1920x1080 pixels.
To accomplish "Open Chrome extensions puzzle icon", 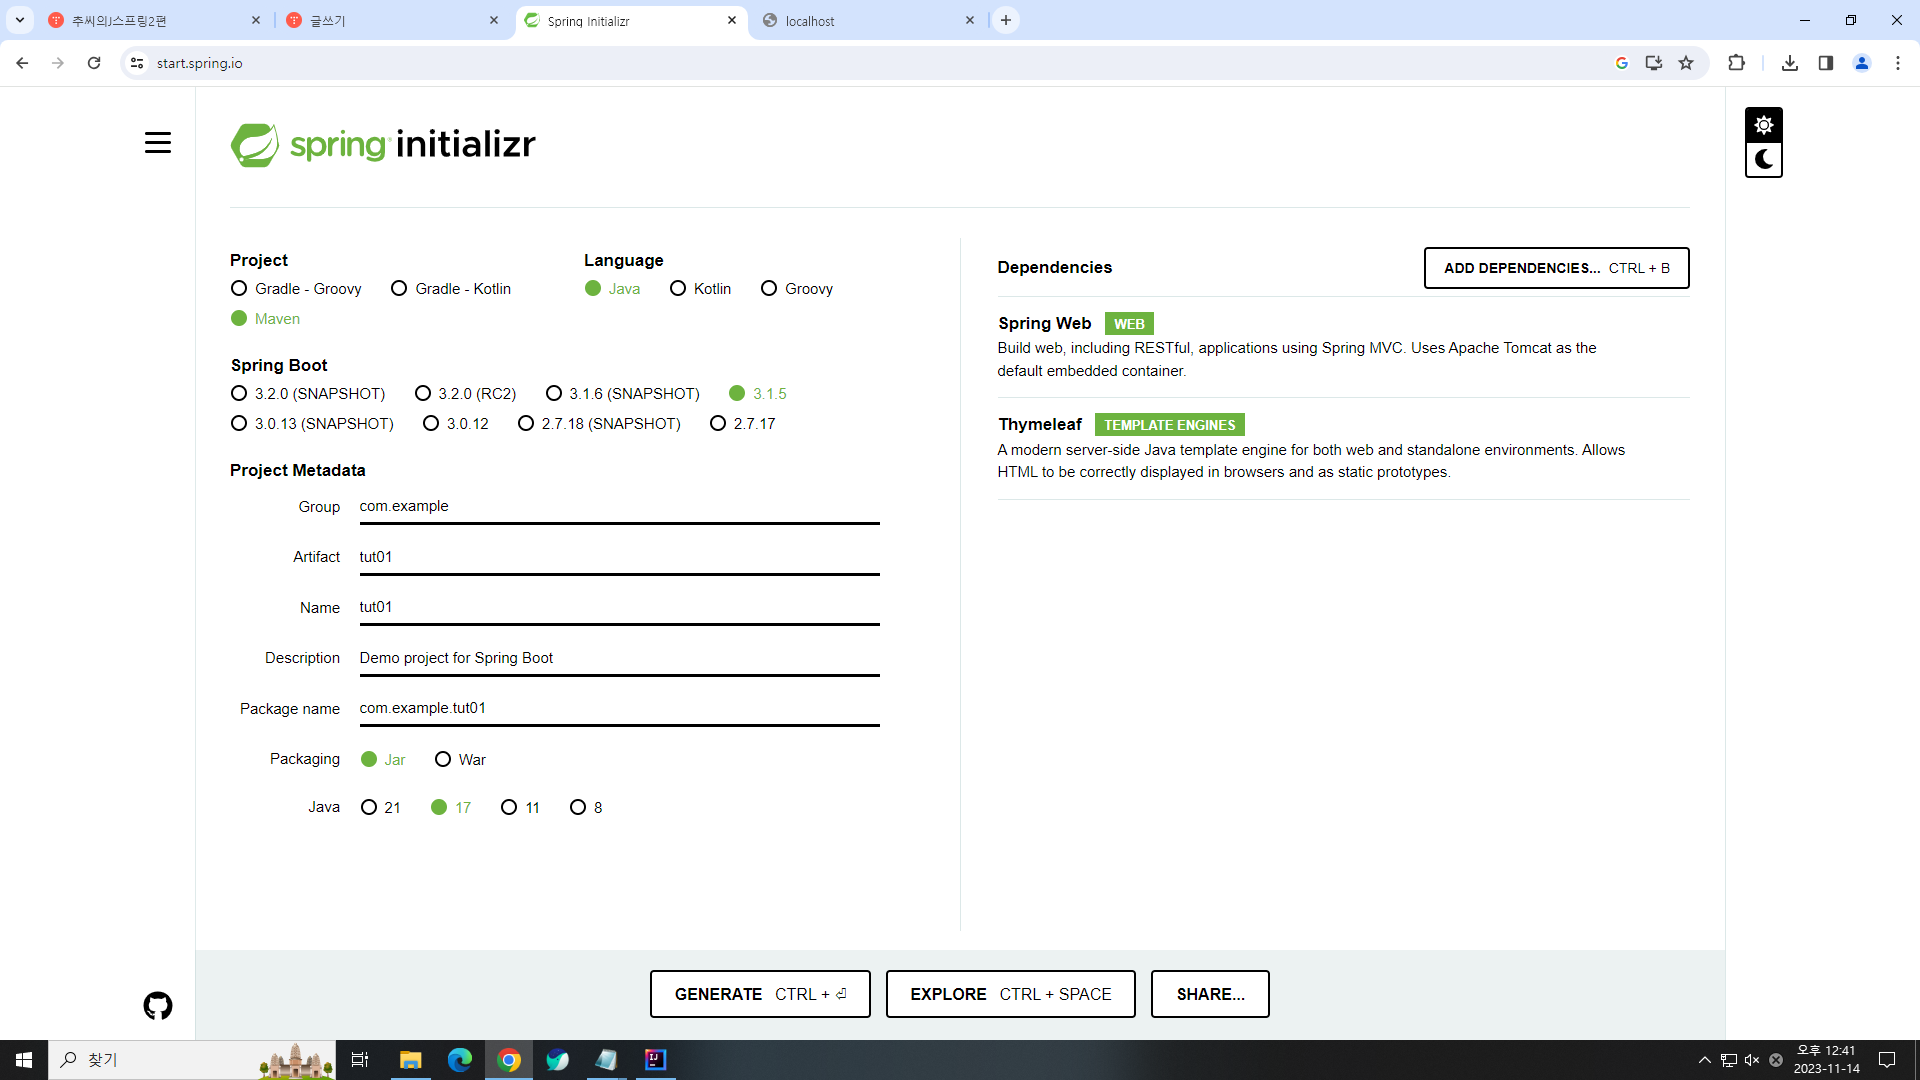I will pos(1736,63).
